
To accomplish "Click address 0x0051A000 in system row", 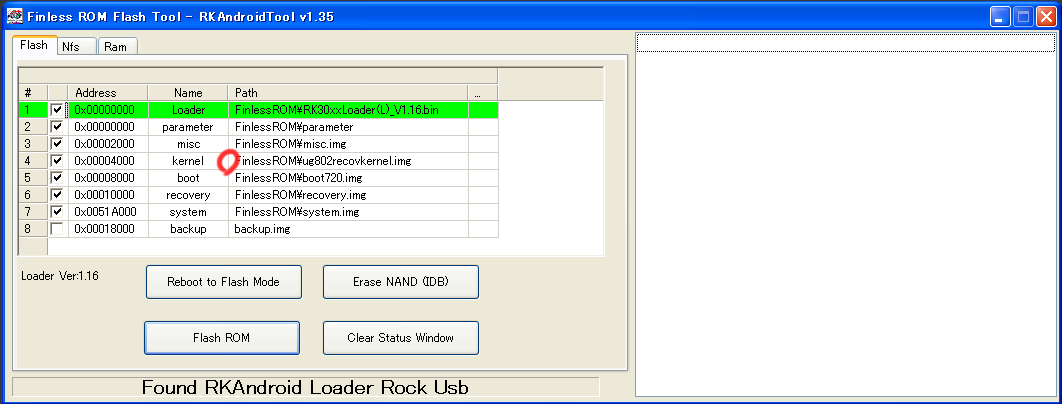I will point(108,211).
